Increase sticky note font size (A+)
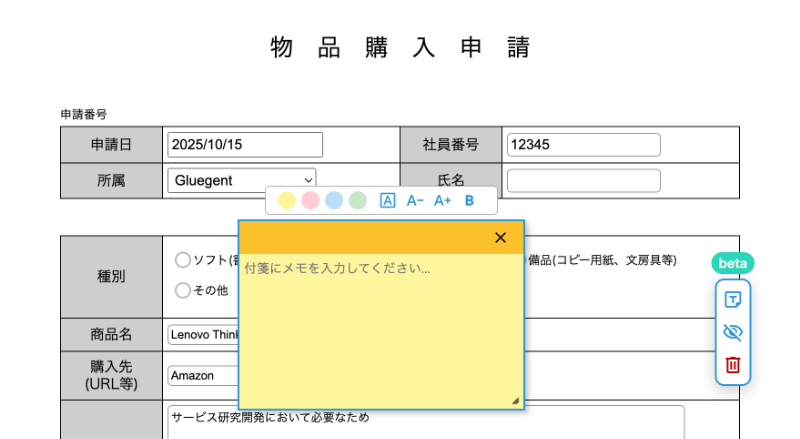The width and height of the screenshot is (800, 439). [x=443, y=201]
